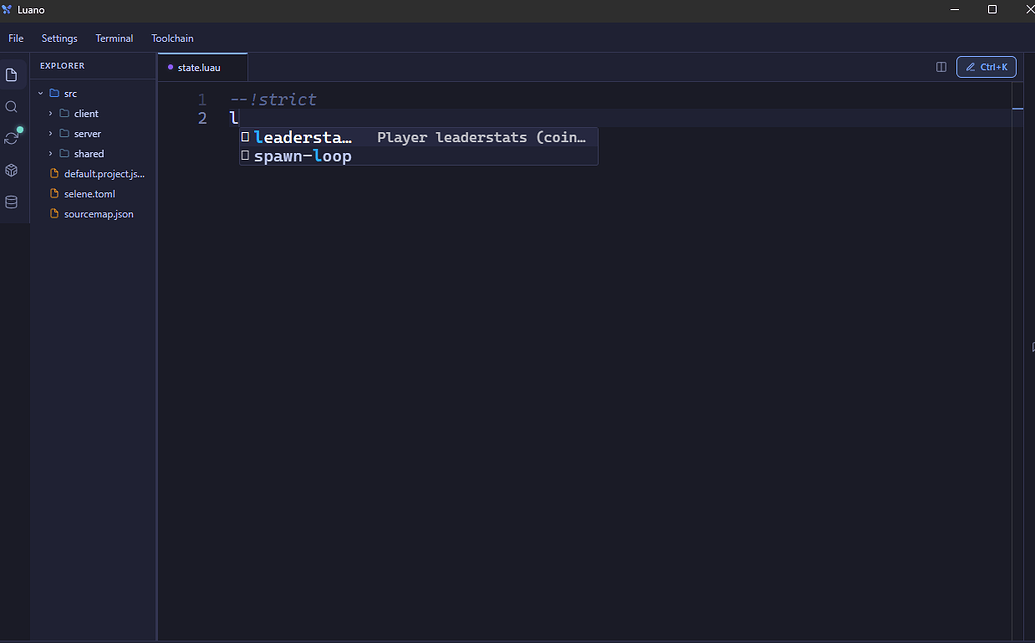This screenshot has width=1035, height=643.
Task: Open the Sync icon with green dot
Action: tap(11, 138)
